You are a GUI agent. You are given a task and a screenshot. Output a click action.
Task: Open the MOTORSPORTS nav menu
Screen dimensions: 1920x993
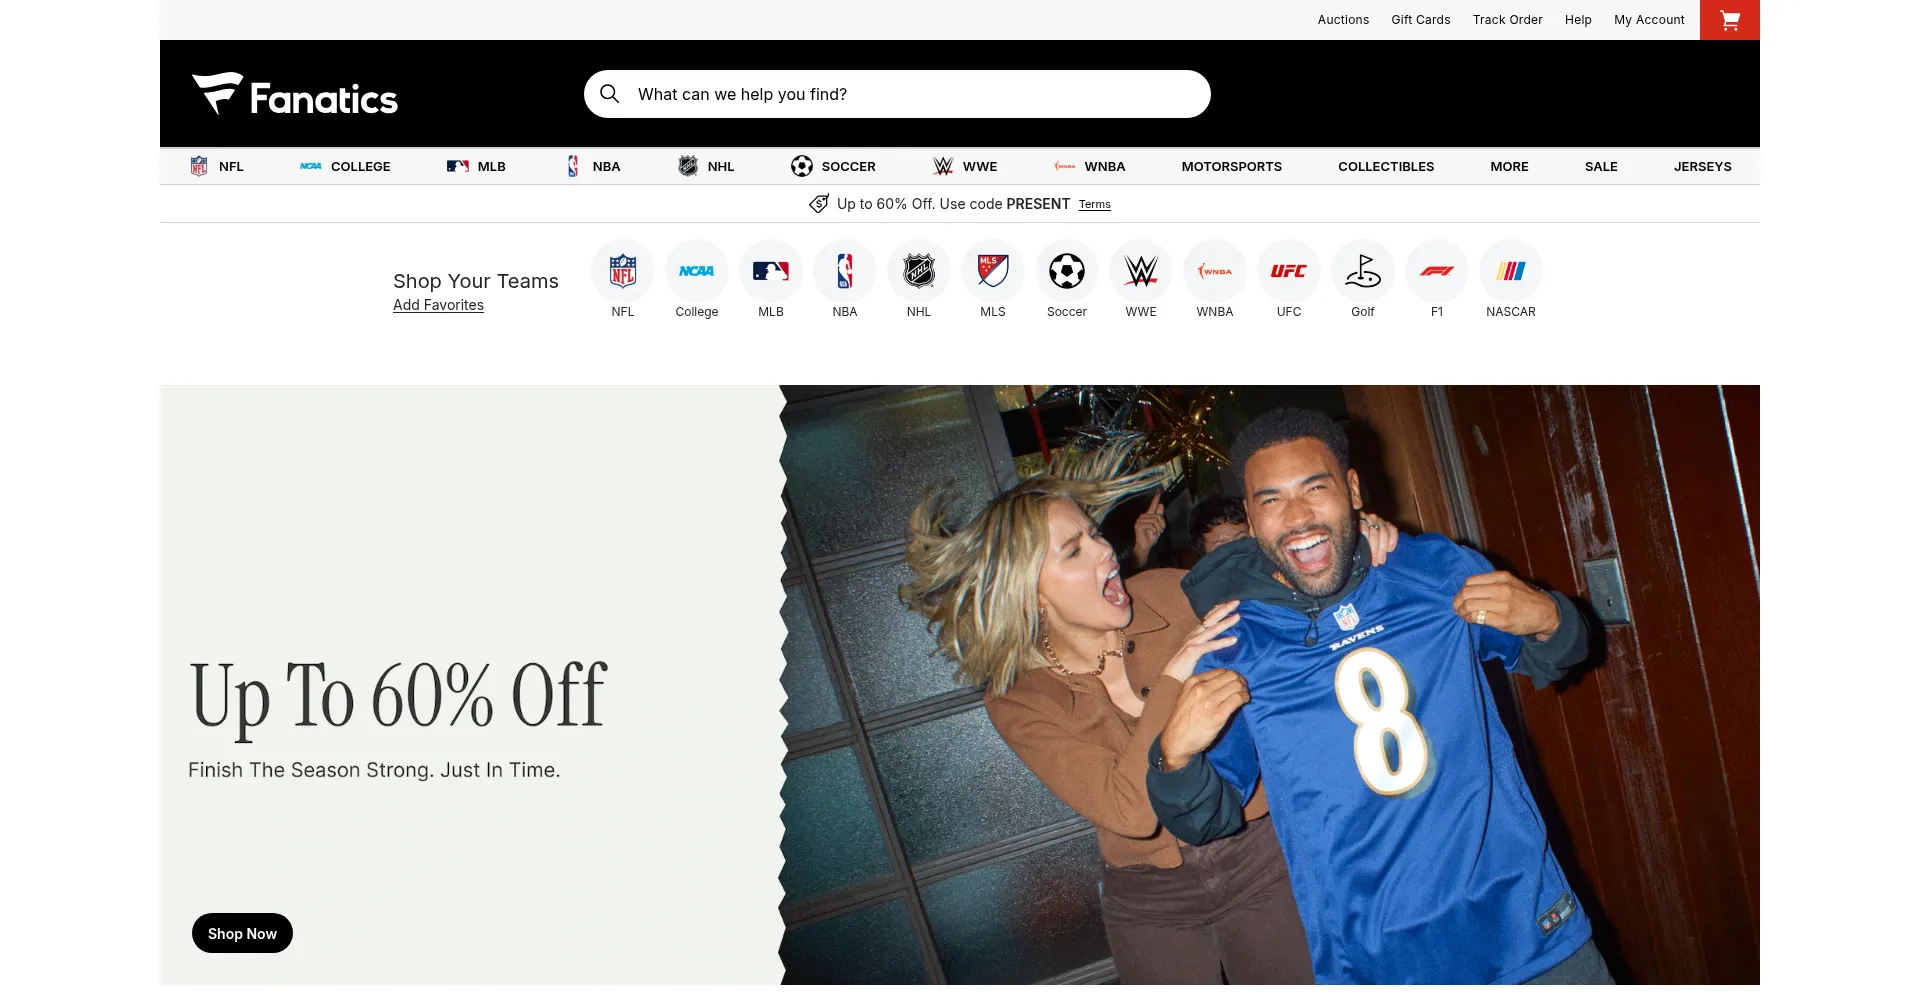[x=1231, y=167]
